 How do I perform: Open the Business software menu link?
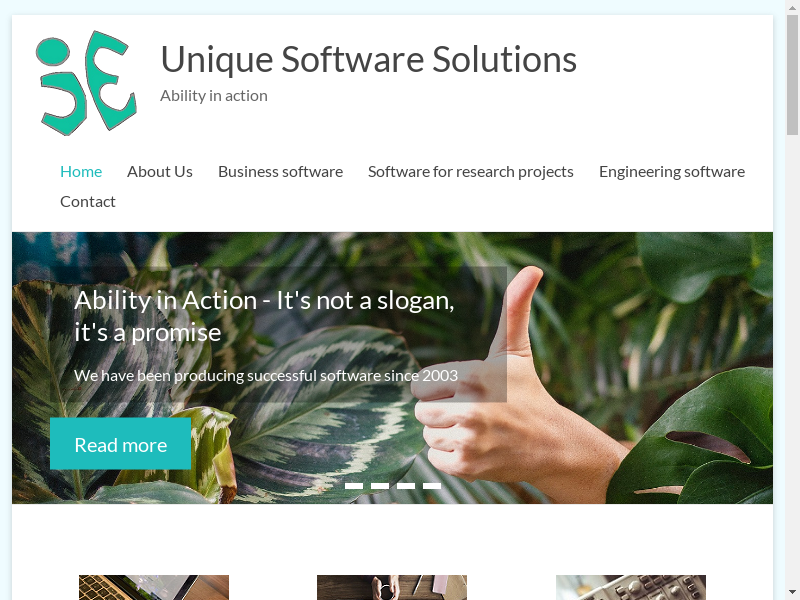coord(280,171)
